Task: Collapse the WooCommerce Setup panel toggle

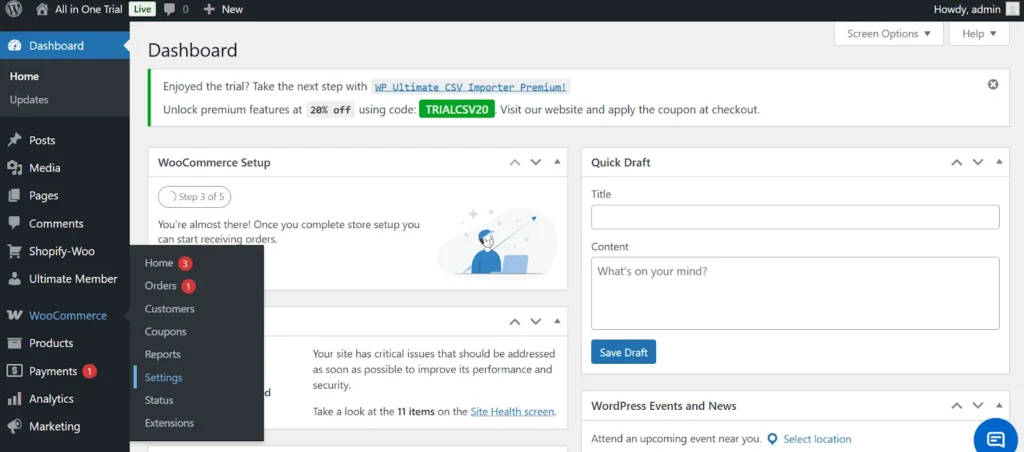Action: click(557, 162)
